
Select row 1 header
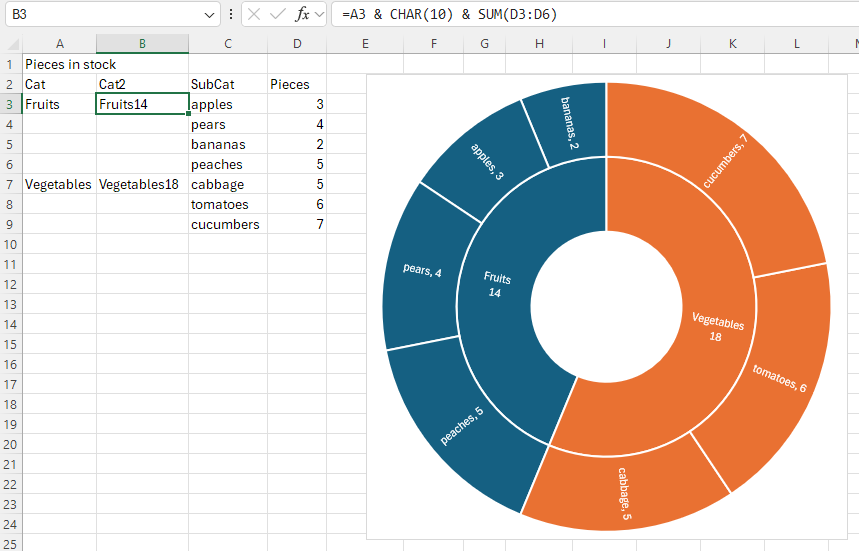pos(10,64)
